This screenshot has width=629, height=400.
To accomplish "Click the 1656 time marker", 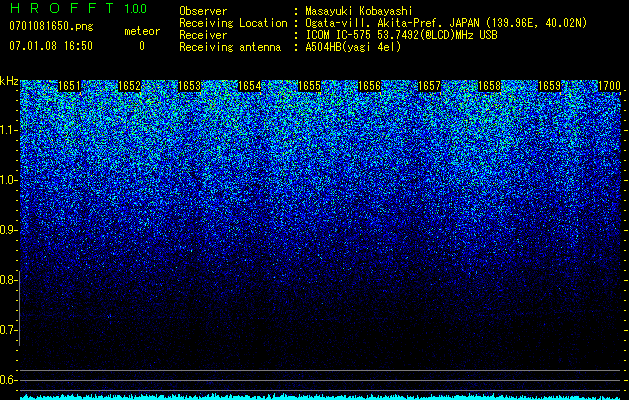I will pyautogui.click(x=369, y=86).
